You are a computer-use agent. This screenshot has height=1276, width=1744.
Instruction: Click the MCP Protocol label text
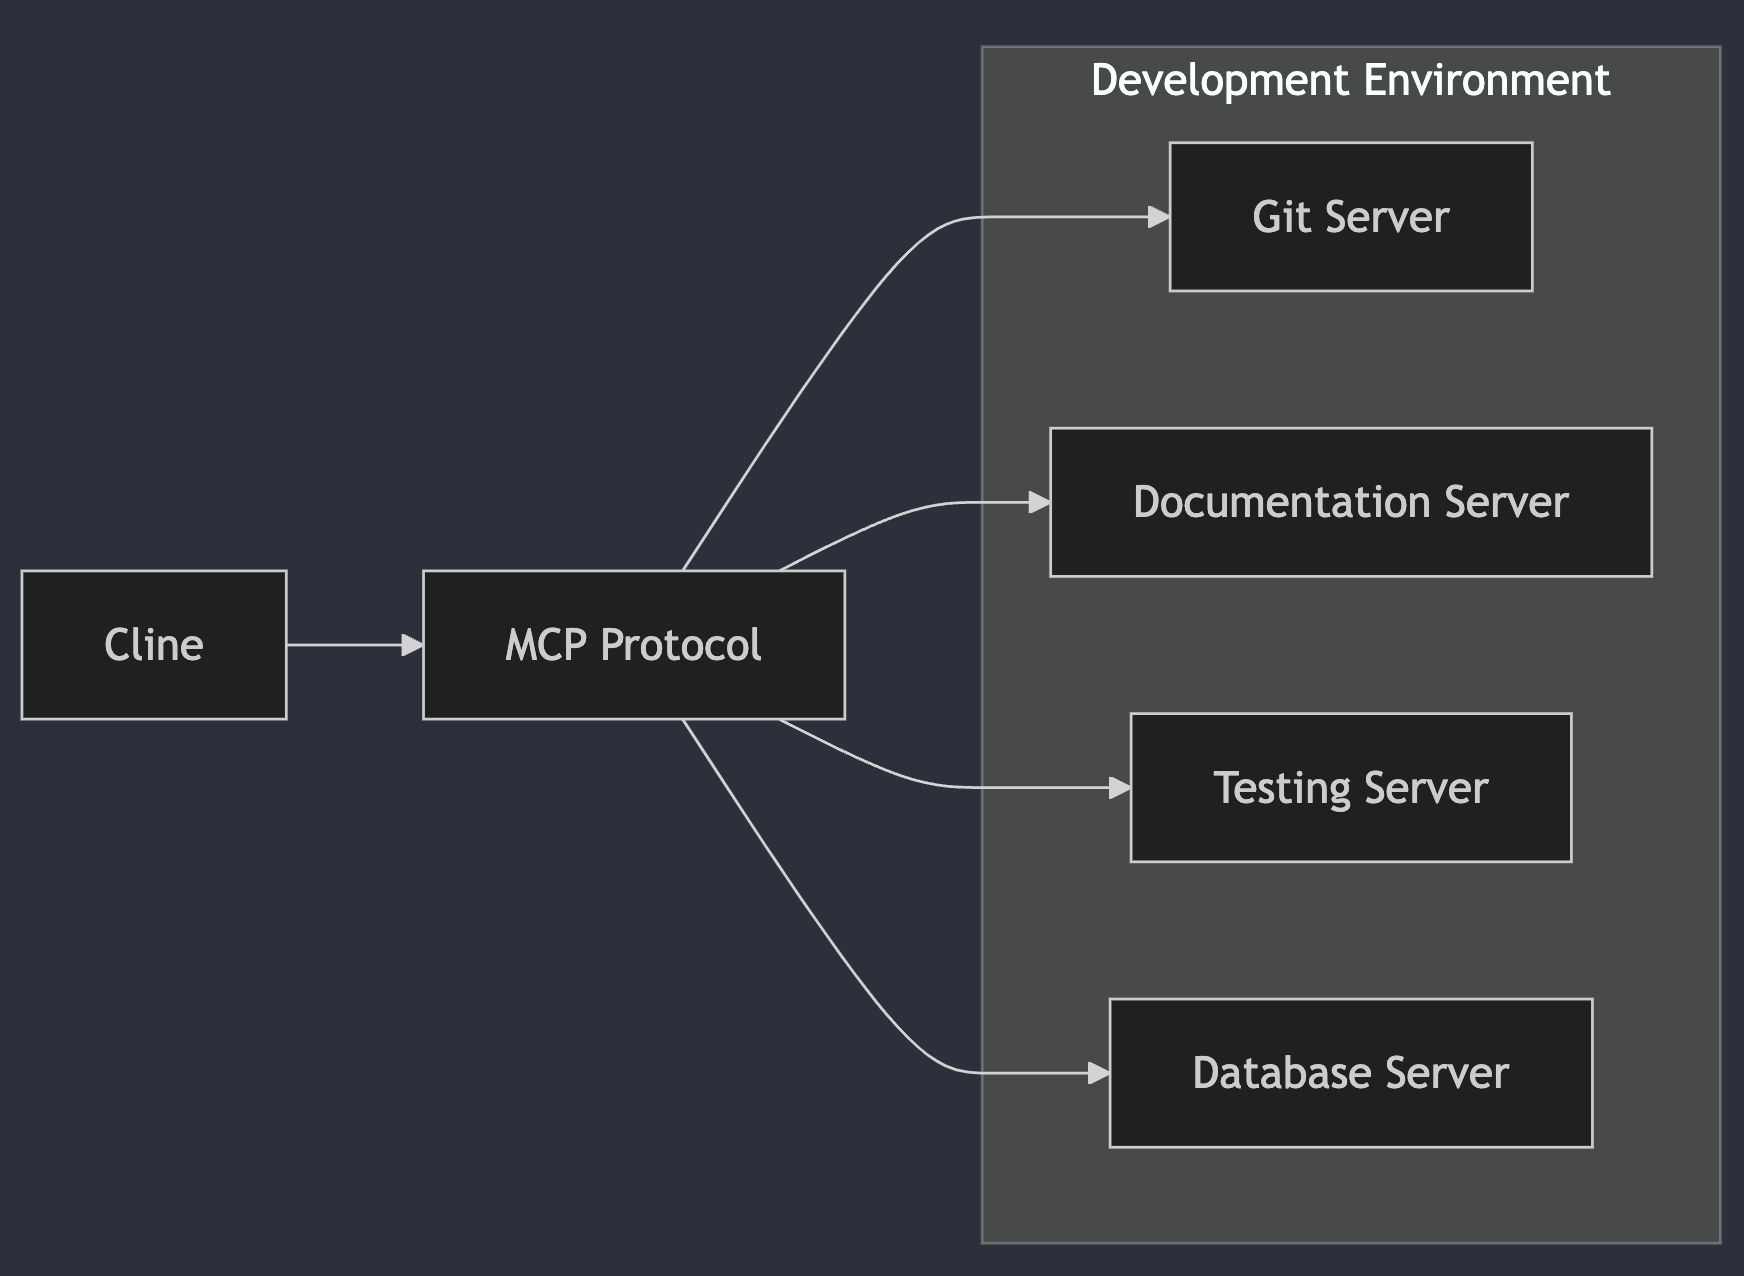point(634,645)
